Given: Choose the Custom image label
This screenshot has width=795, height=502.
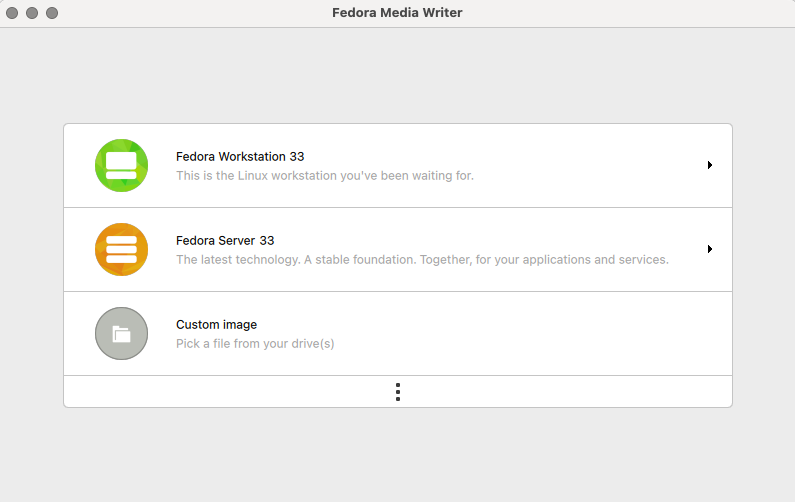Looking at the screenshot, I should click(x=216, y=325).
